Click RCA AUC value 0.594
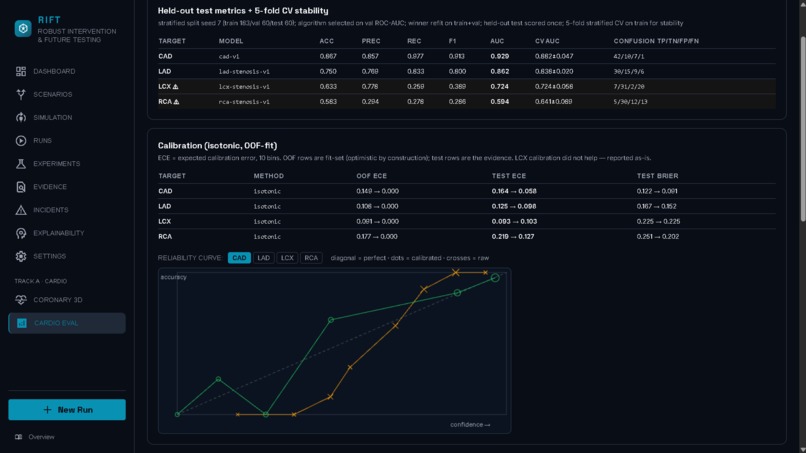This screenshot has width=806, height=453. coord(499,102)
